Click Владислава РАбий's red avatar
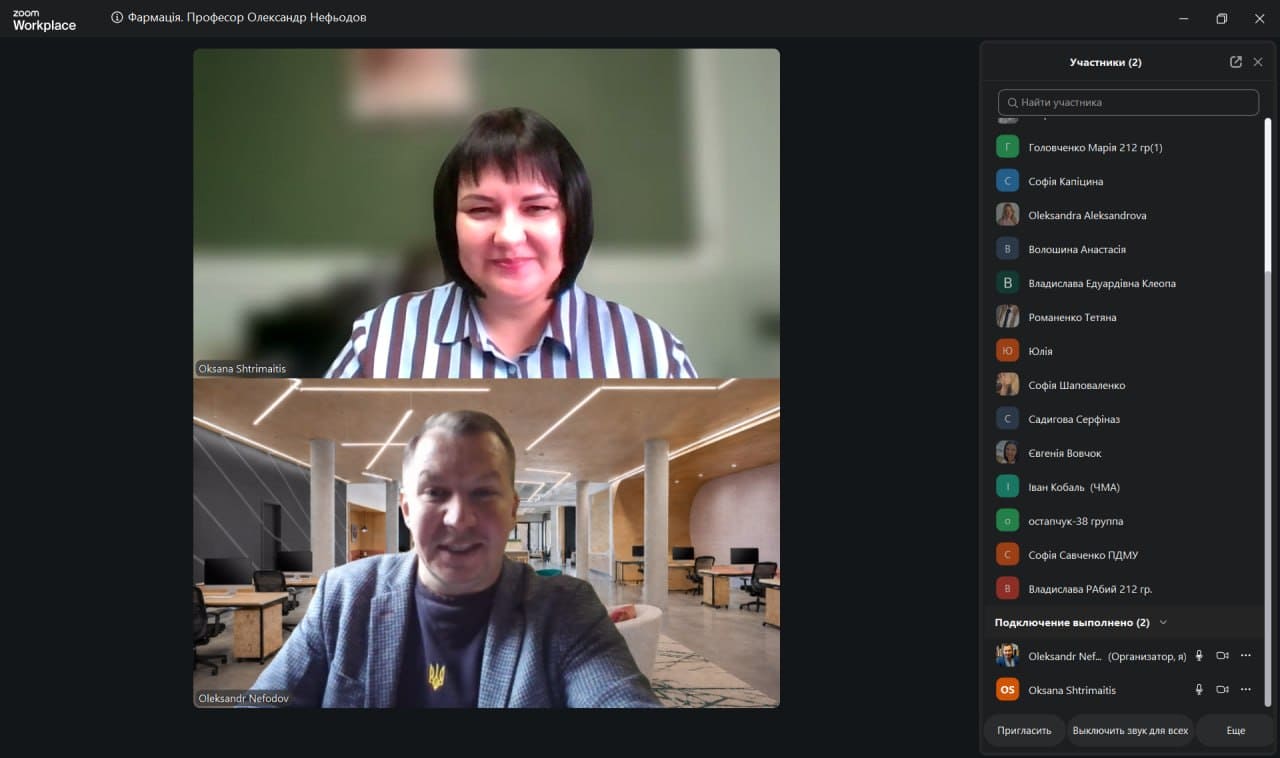 pyautogui.click(x=1008, y=589)
